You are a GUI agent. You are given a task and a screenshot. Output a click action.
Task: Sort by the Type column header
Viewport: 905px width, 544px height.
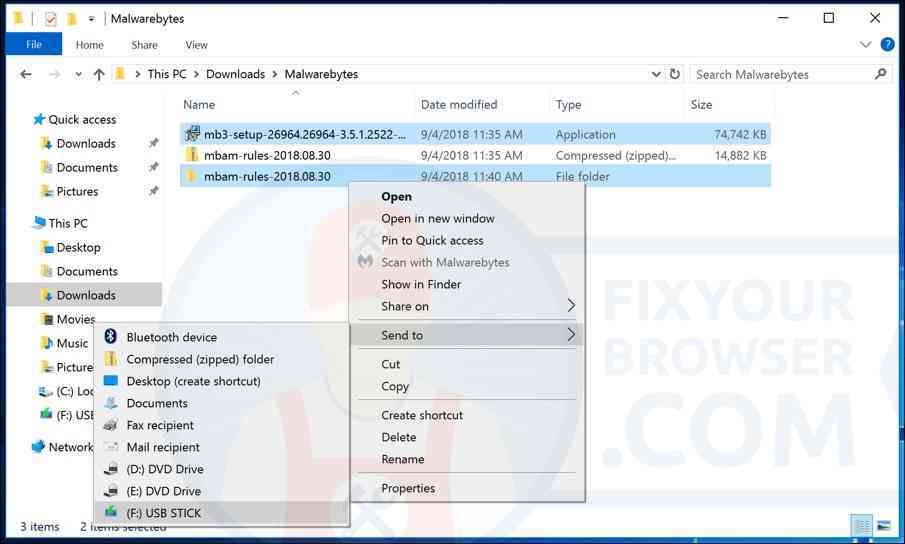(568, 104)
